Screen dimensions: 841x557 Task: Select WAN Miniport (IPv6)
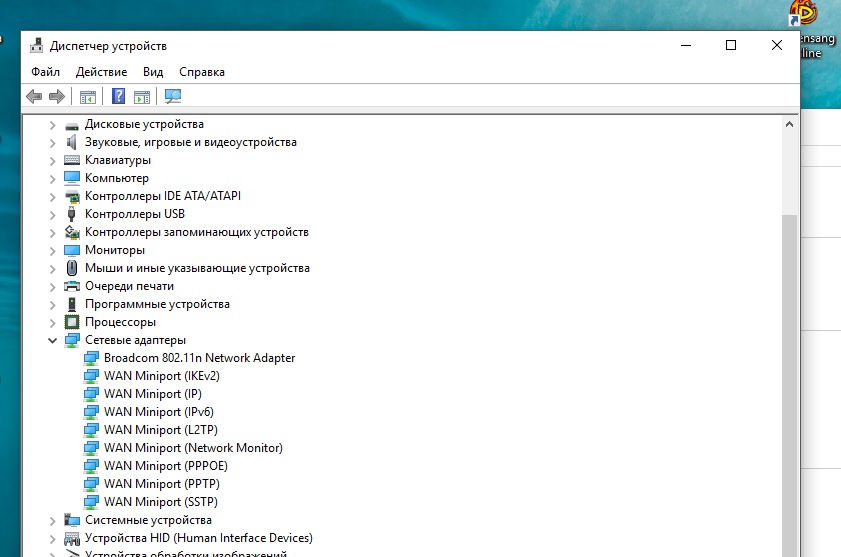(x=159, y=412)
